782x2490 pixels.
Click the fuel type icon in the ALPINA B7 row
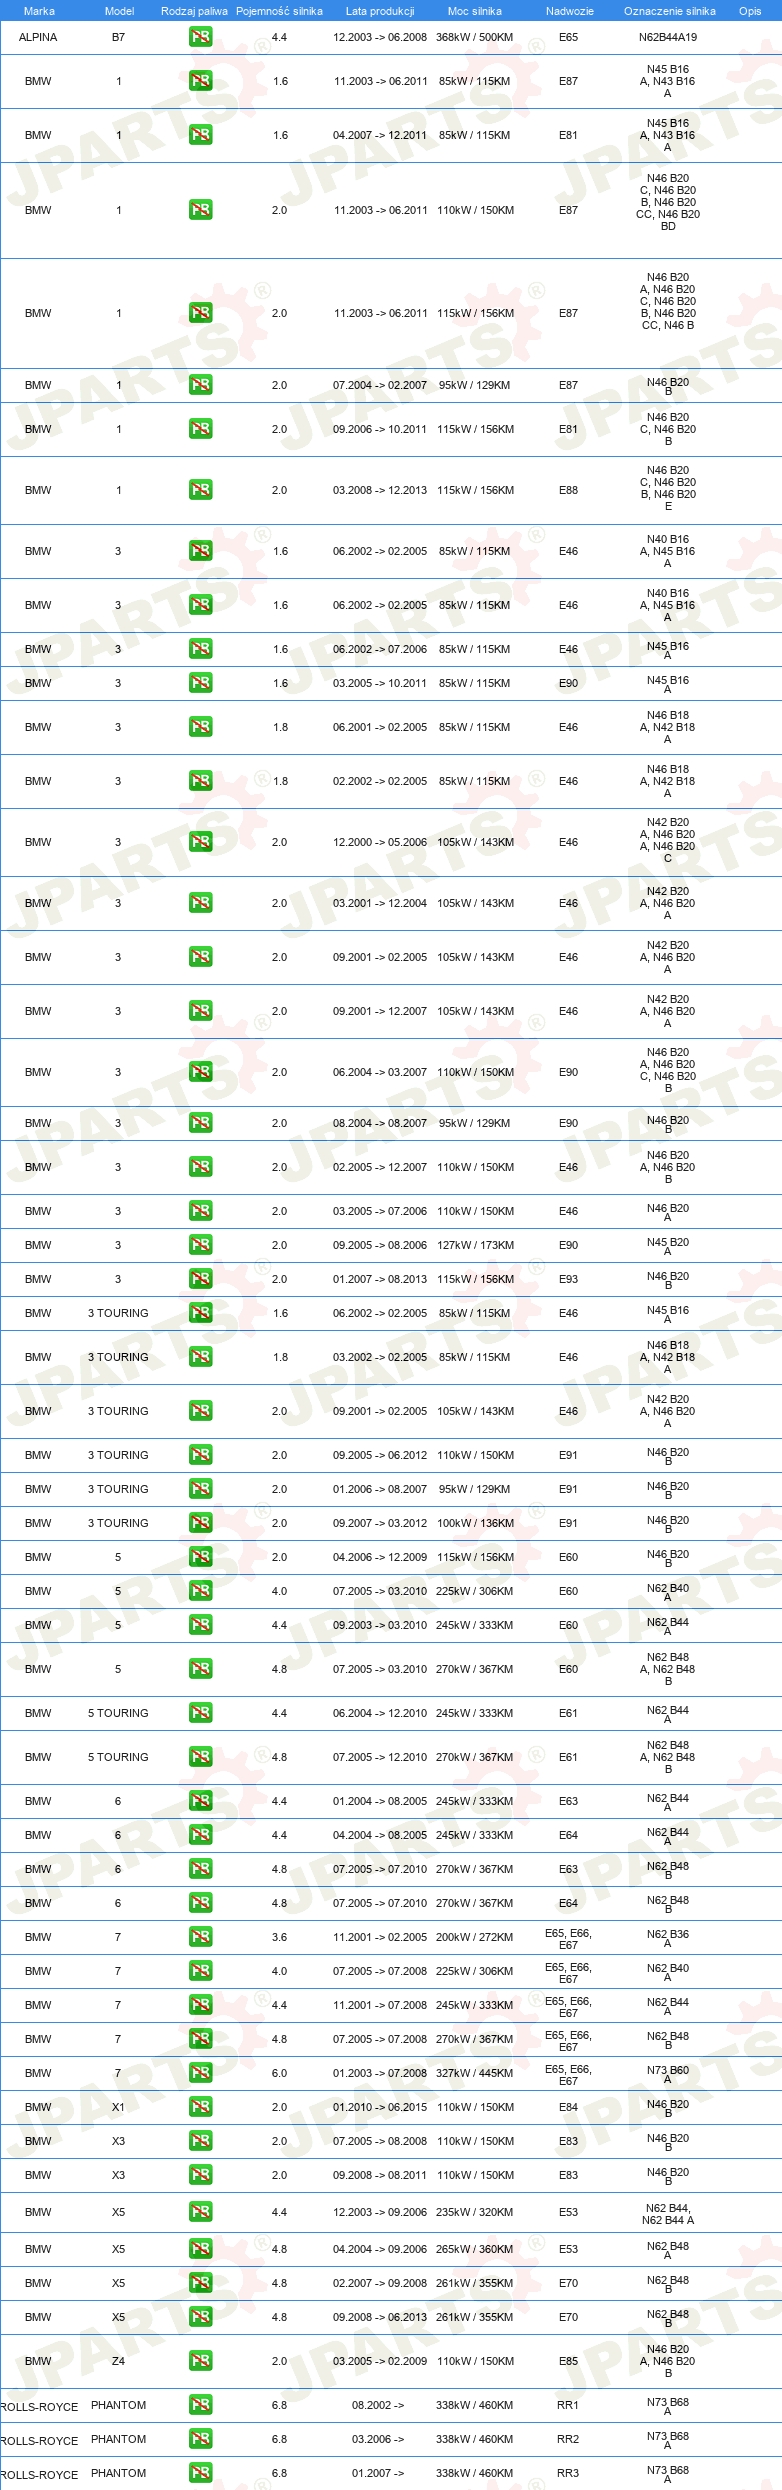tap(200, 37)
